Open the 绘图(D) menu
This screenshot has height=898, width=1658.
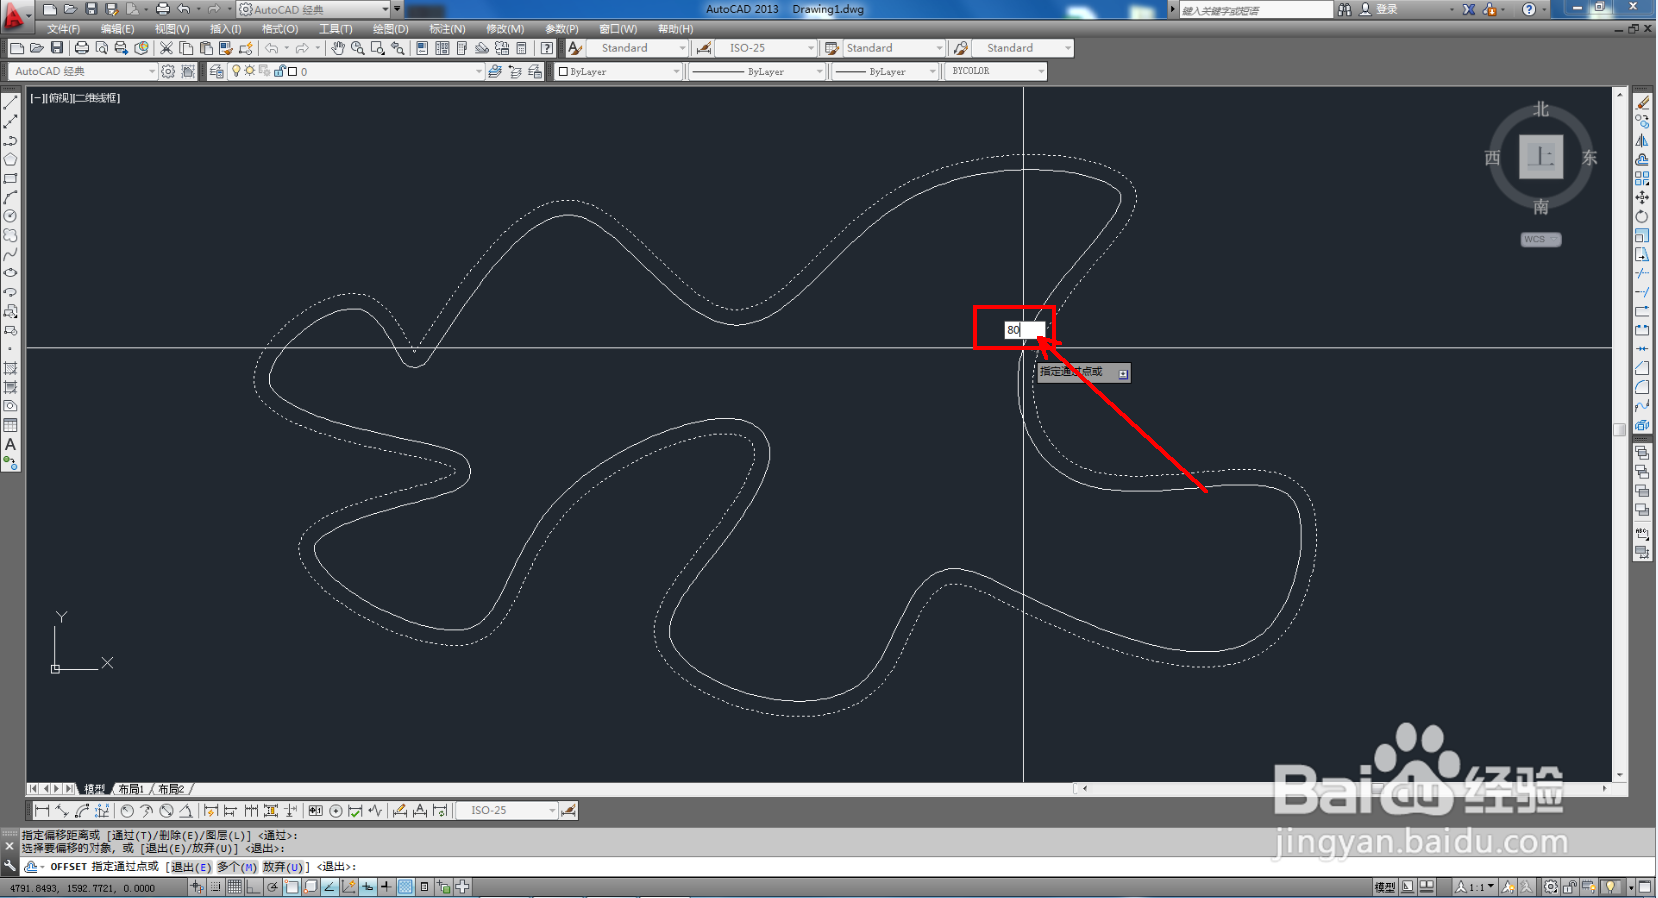pos(390,29)
